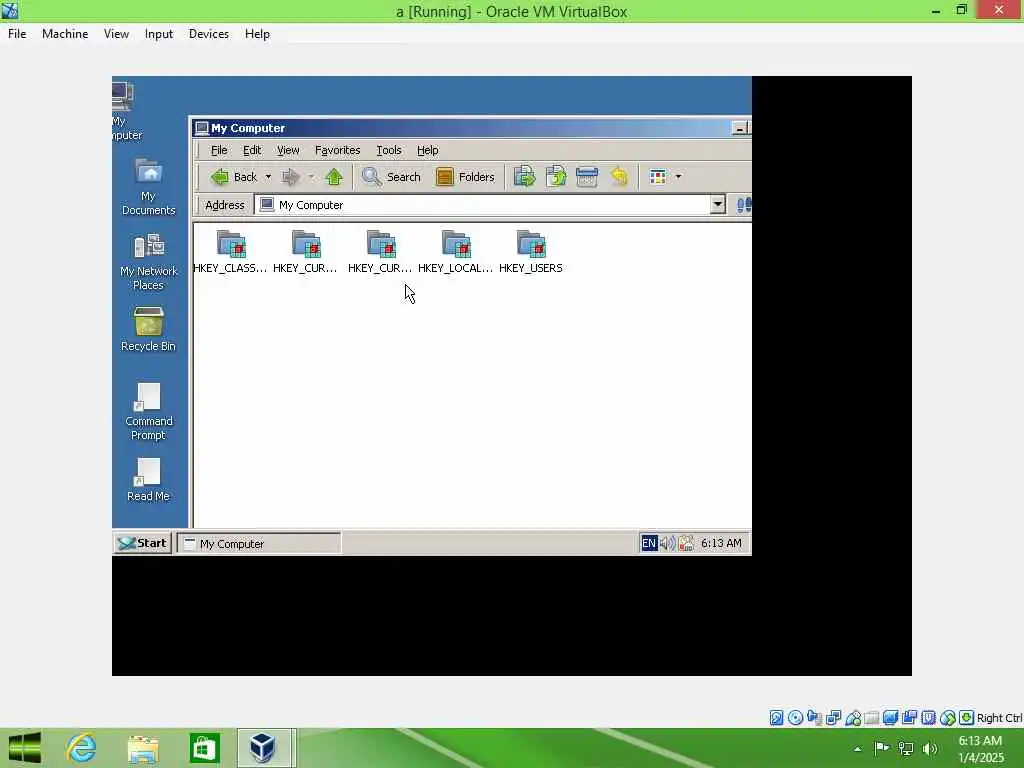Open the guest Edit menu
Screen dimensions: 1024x768
(x=252, y=150)
